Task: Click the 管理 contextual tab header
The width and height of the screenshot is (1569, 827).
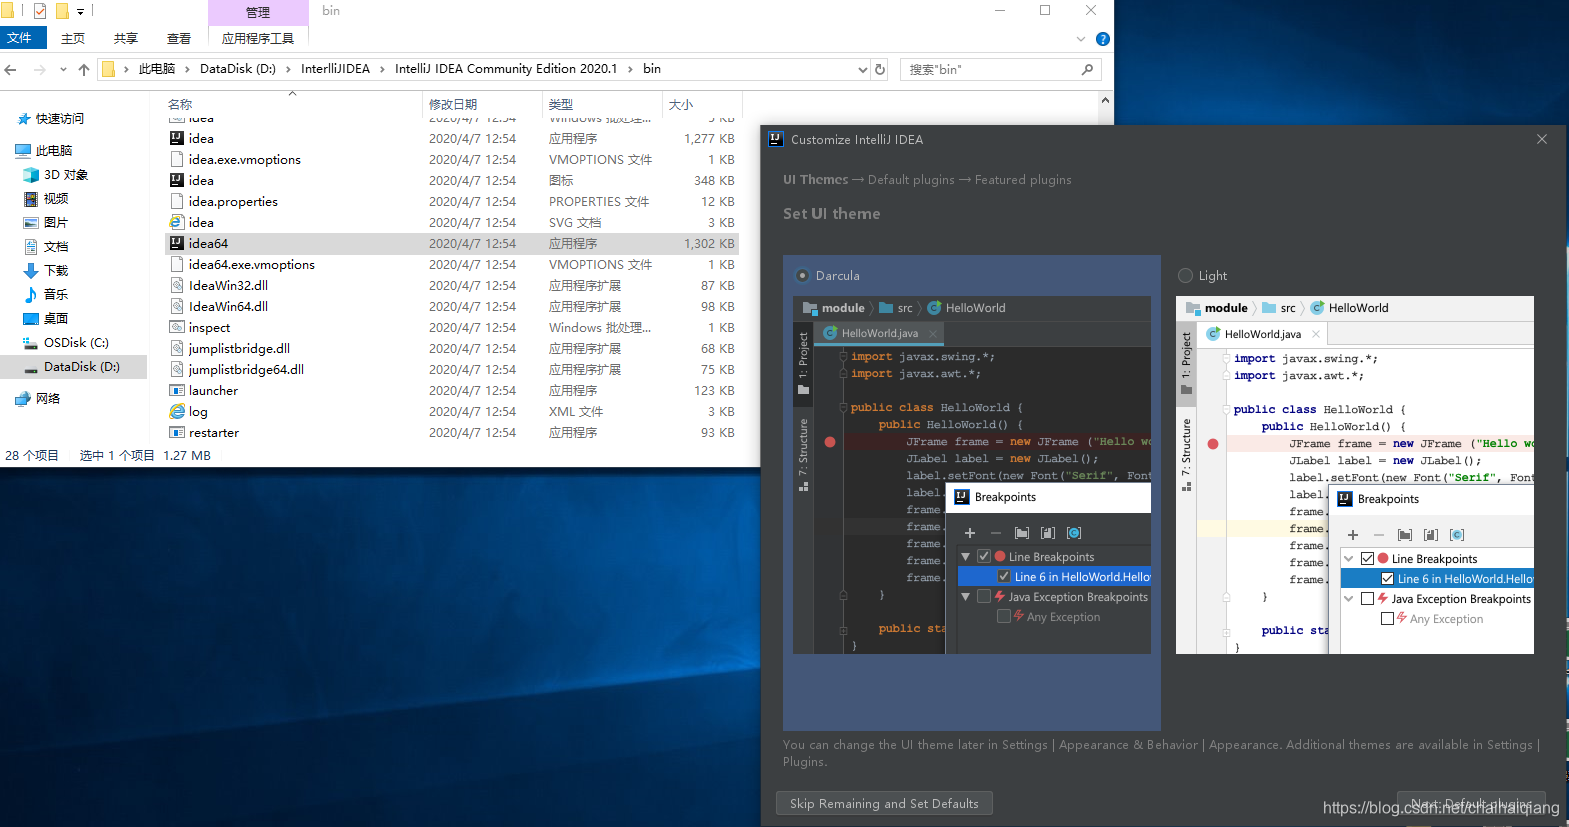Action: [258, 12]
